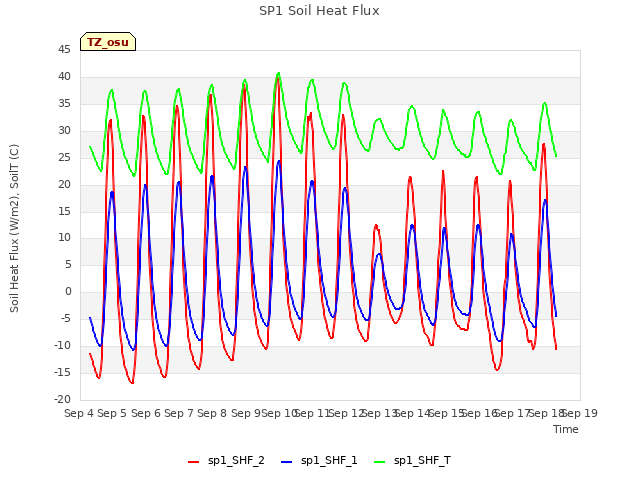
Task: Click the green sp1_SHF_T legend swatch
Action: (x=380, y=462)
